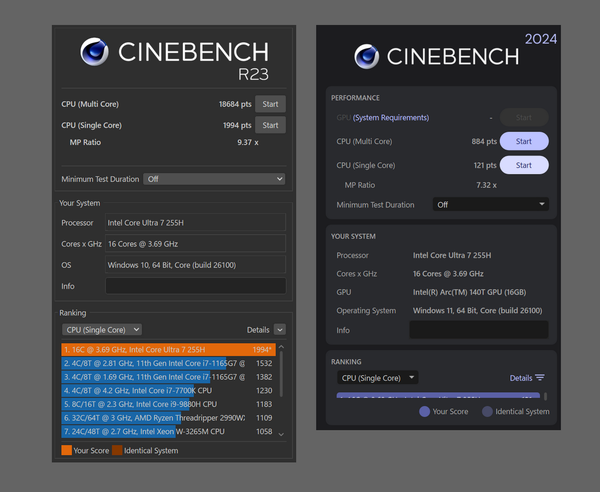Start CPU Multi Core benchmark in Cinebench 2024
This screenshot has width=600, height=492.
pyautogui.click(x=523, y=141)
